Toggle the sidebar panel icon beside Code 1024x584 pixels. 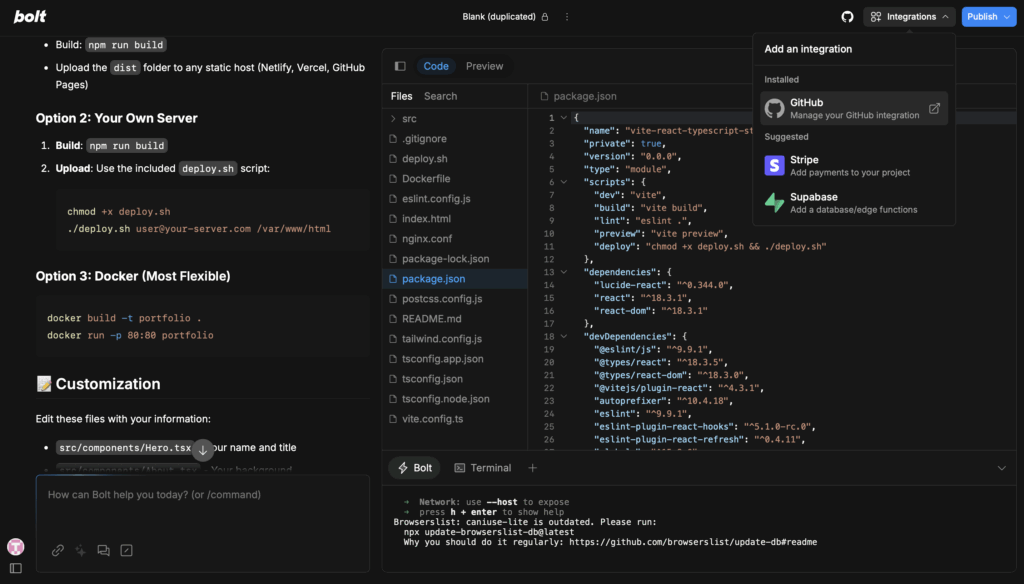[x=400, y=66]
